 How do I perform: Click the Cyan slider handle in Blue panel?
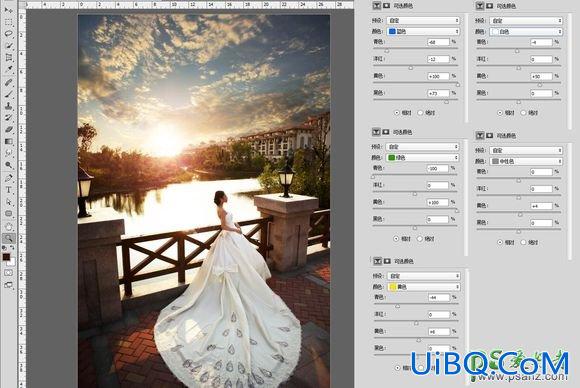pos(387,51)
